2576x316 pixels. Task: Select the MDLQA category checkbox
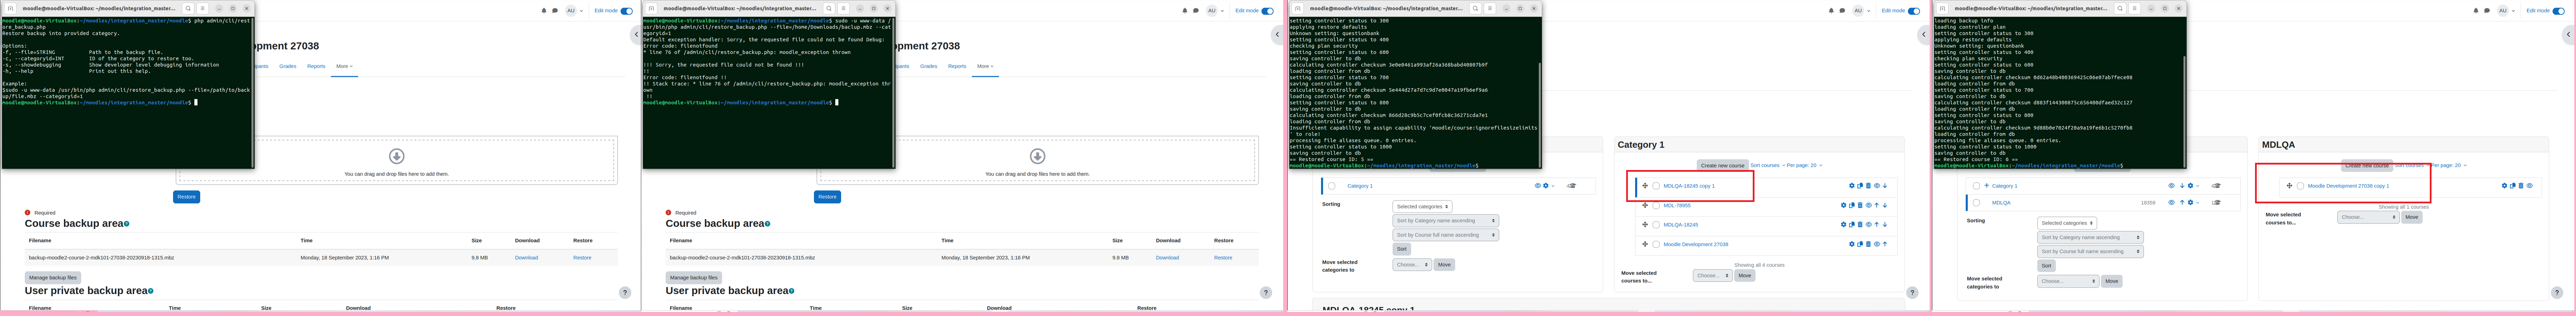pos(1976,203)
